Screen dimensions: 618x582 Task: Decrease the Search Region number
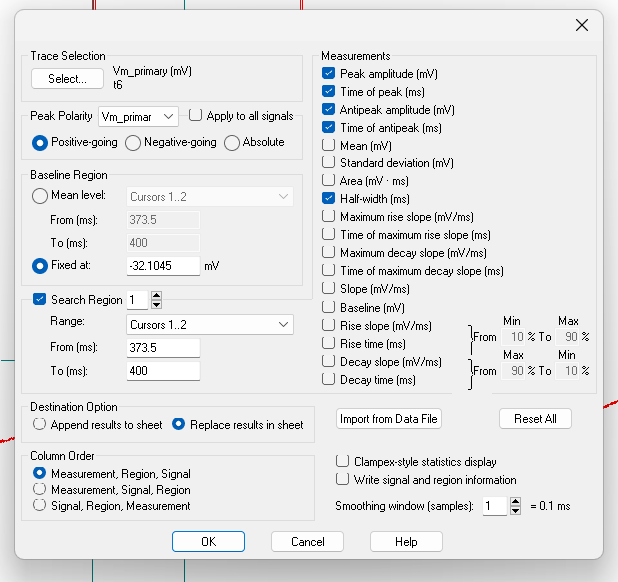156,304
